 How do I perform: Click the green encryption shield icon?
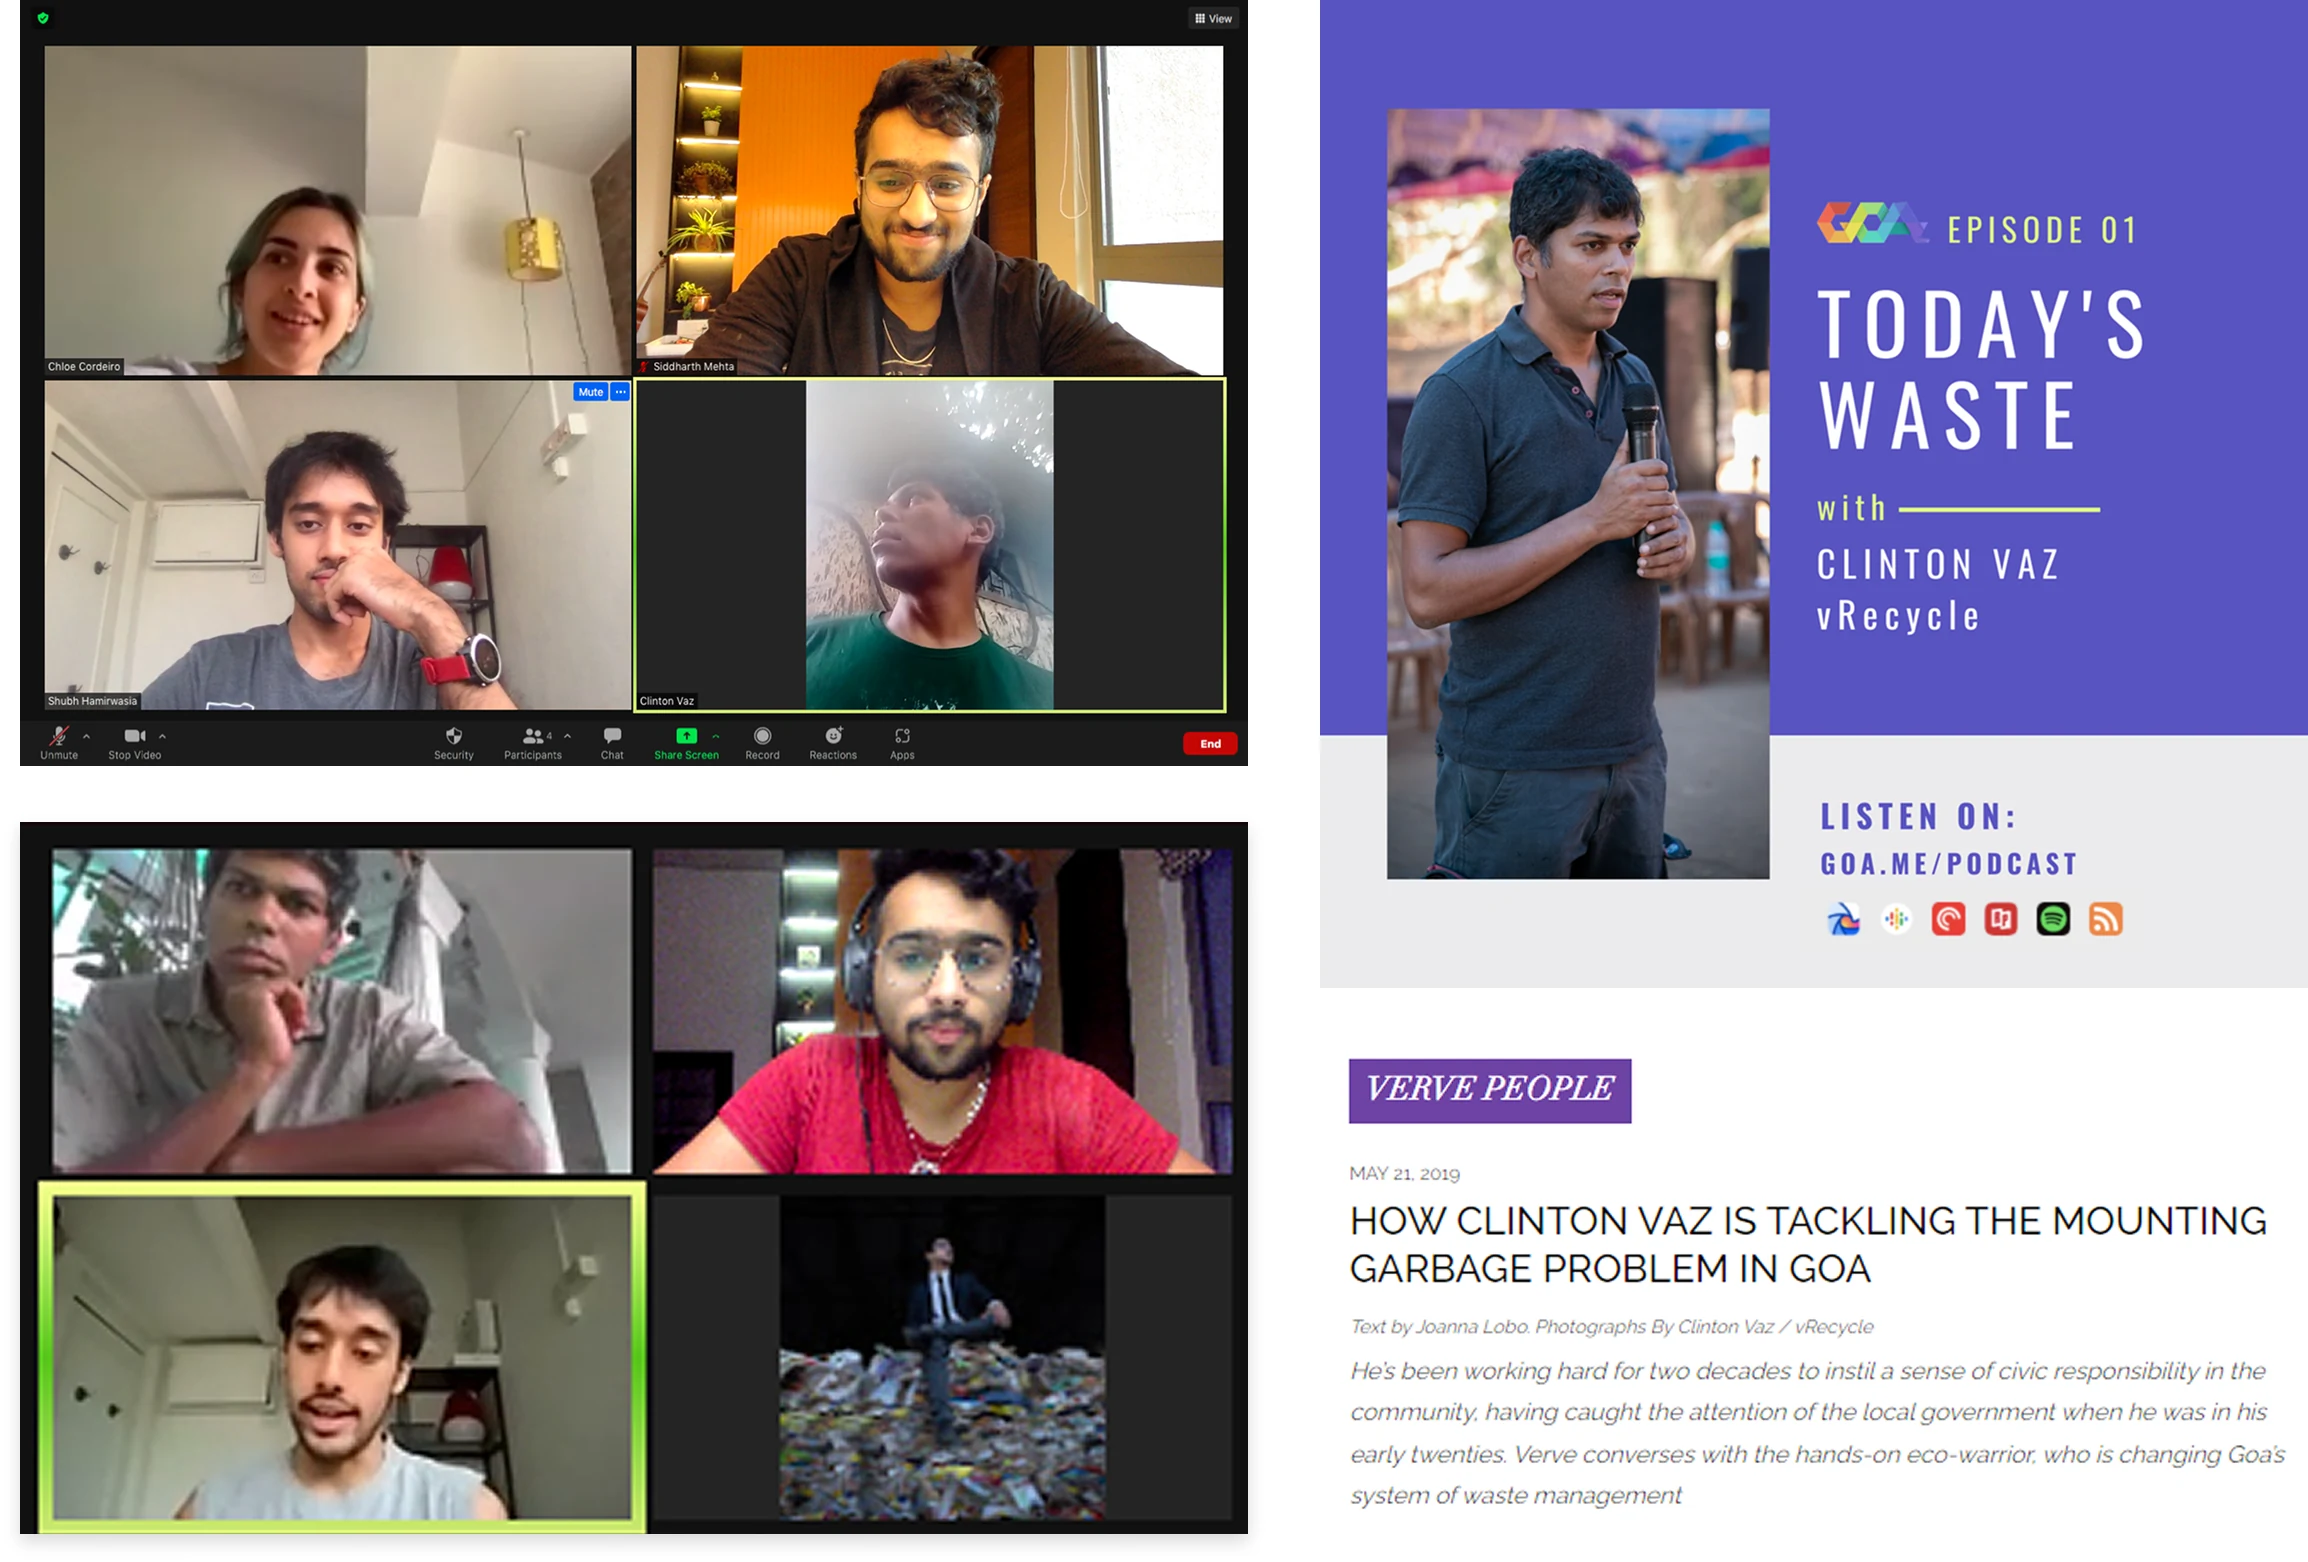[43, 18]
